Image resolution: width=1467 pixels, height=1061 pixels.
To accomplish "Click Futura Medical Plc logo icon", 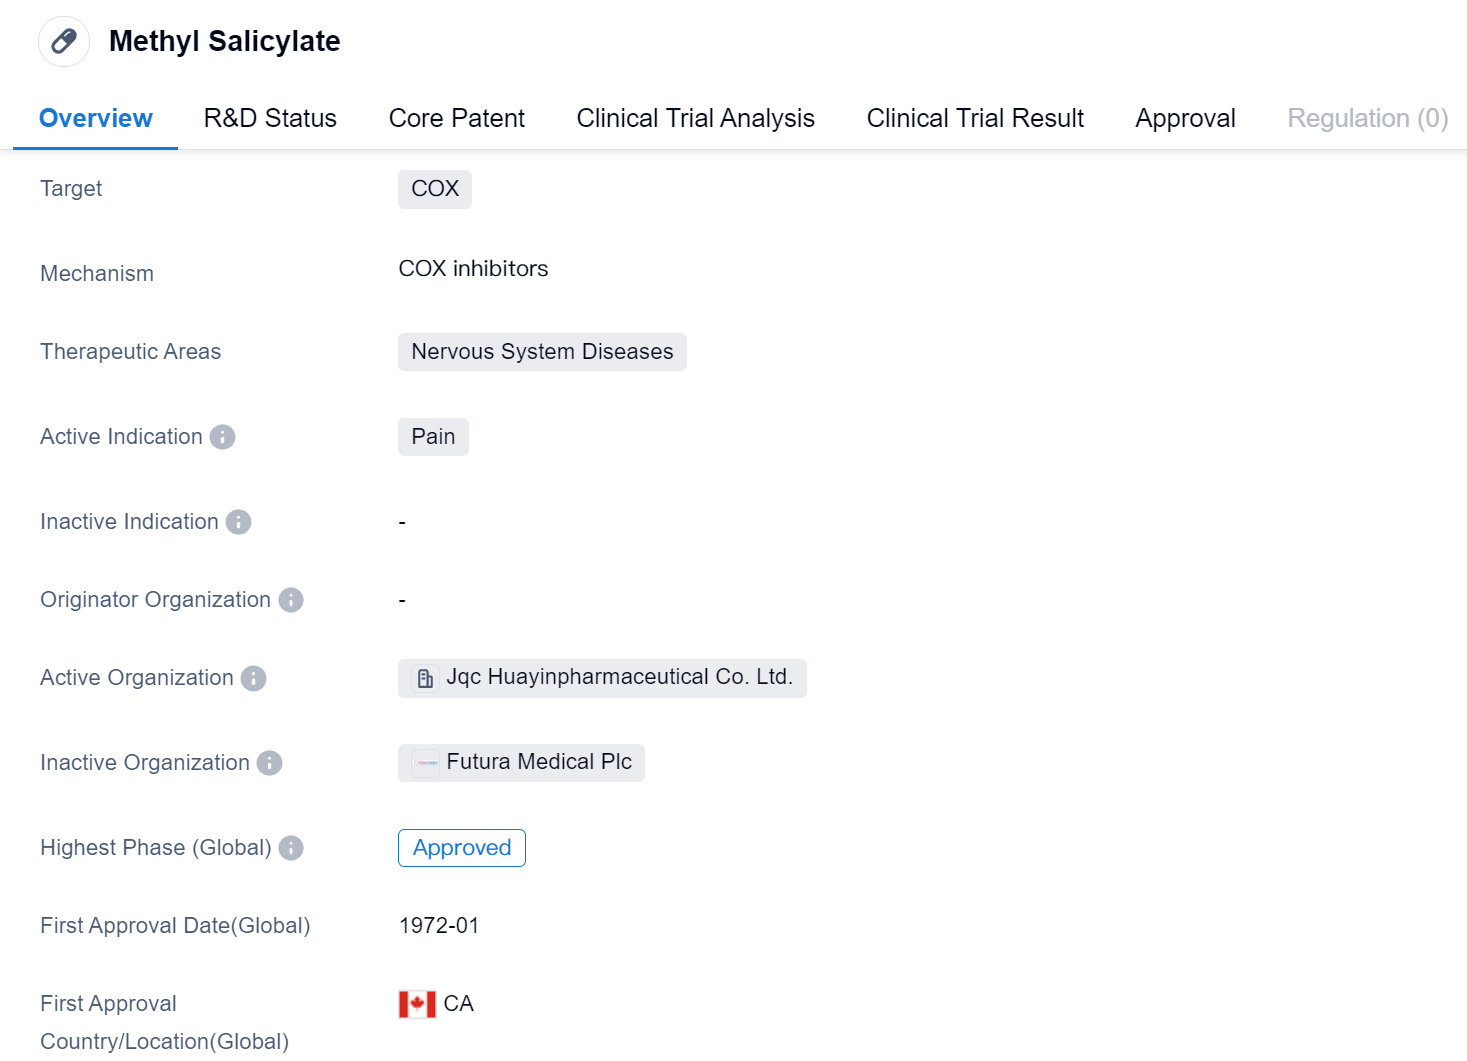I will click(425, 763).
